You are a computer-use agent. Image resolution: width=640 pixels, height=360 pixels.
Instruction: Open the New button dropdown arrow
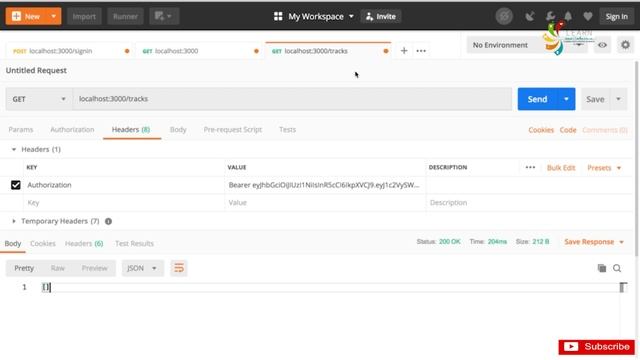pyautogui.click(x=54, y=16)
